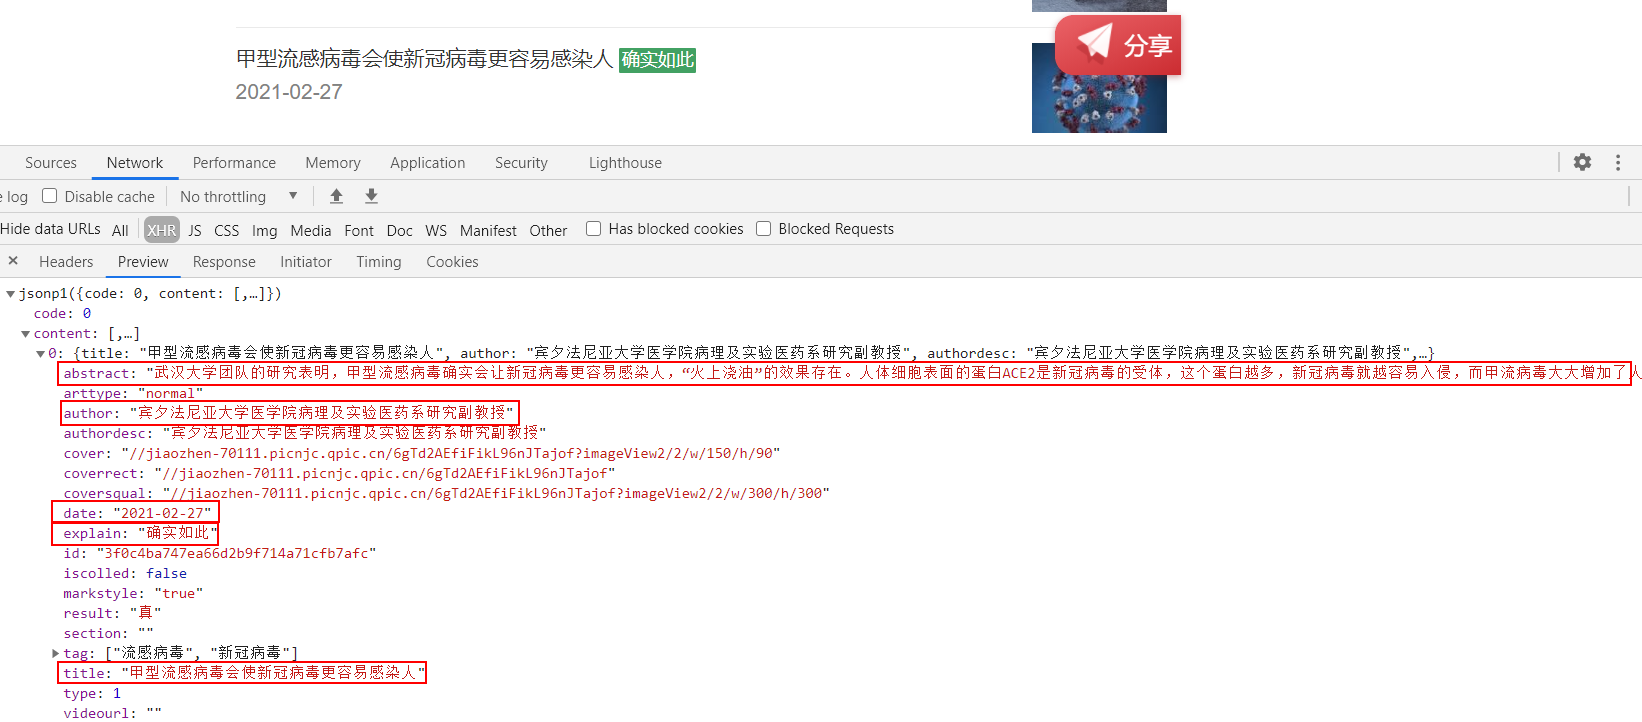Filter requests by Other type

pyautogui.click(x=548, y=230)
